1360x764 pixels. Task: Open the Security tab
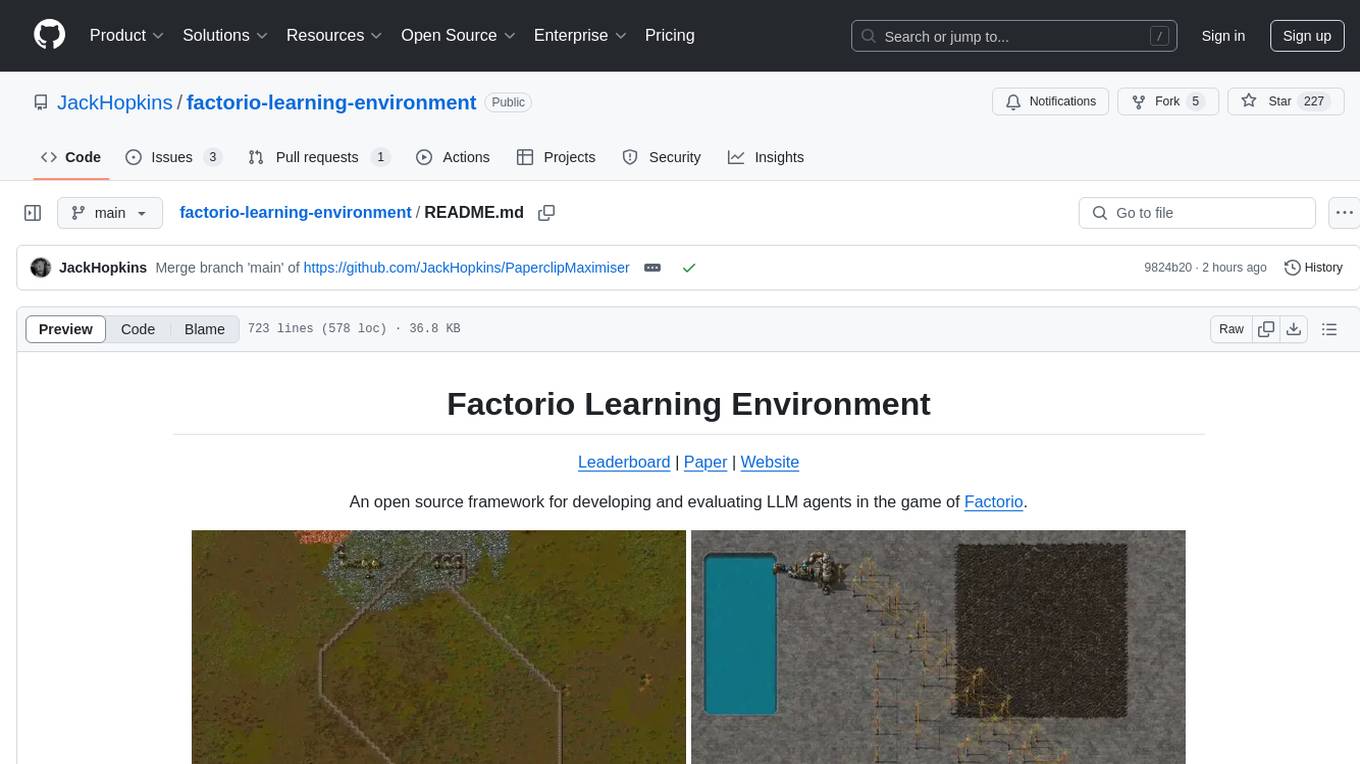click(661, 157)
